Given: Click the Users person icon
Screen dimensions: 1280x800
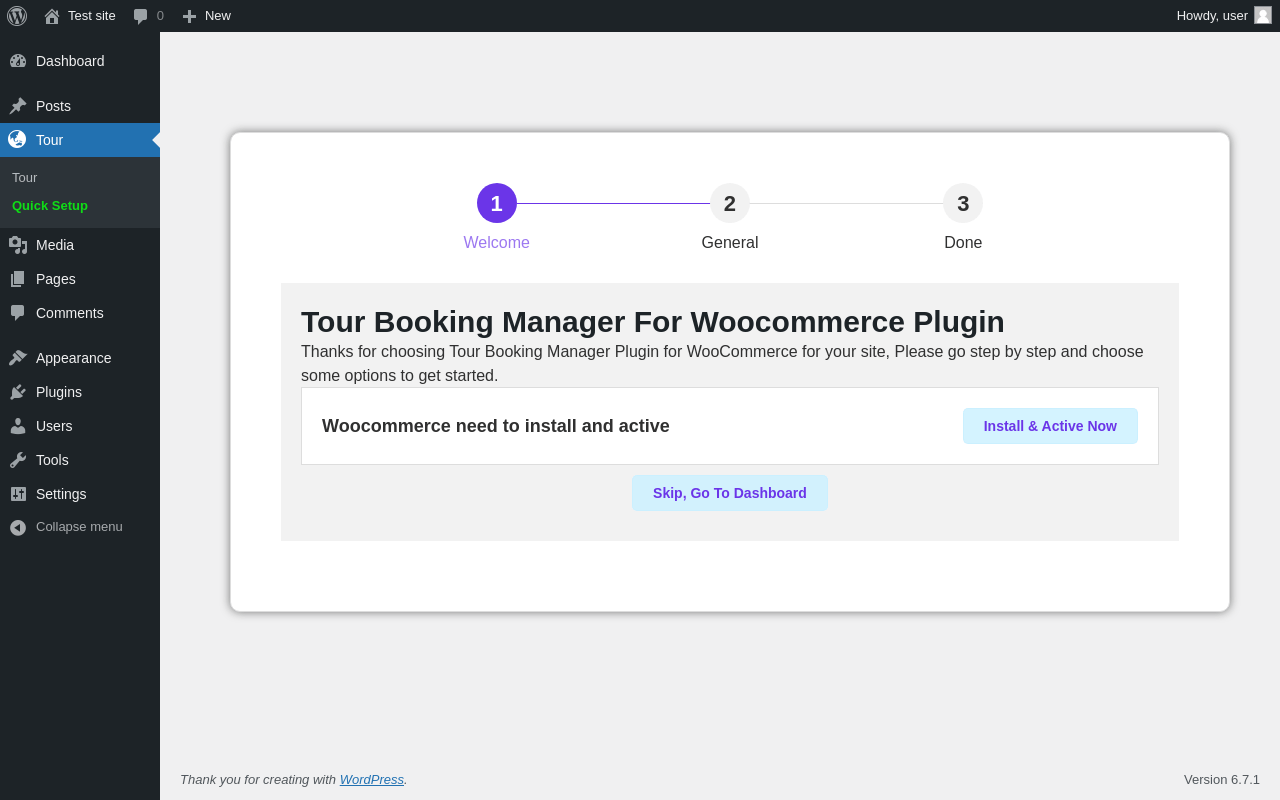Looking at the screenshot, I should (x=18, y=426).
